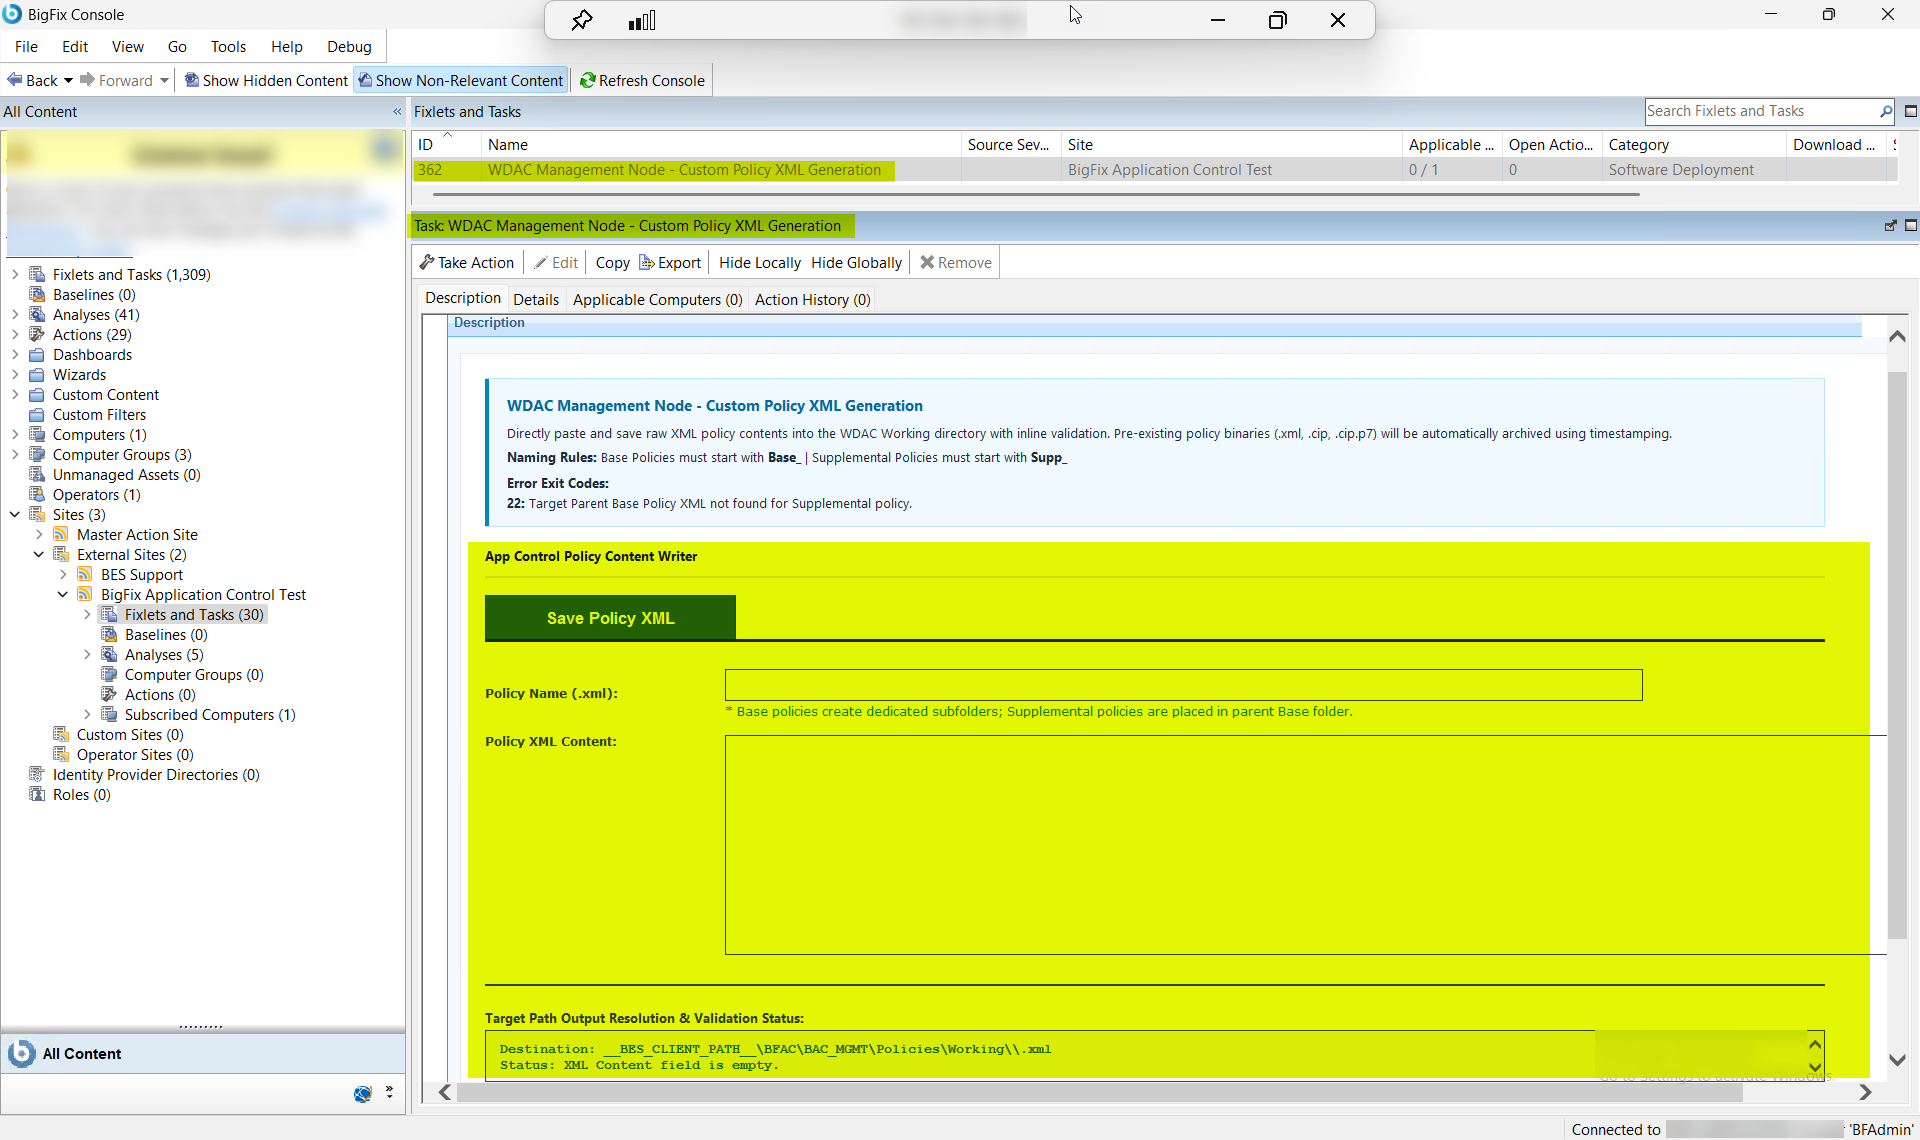1920x1140 pixels.
Task: Expand the Master Action Site node
Action: 39,534
